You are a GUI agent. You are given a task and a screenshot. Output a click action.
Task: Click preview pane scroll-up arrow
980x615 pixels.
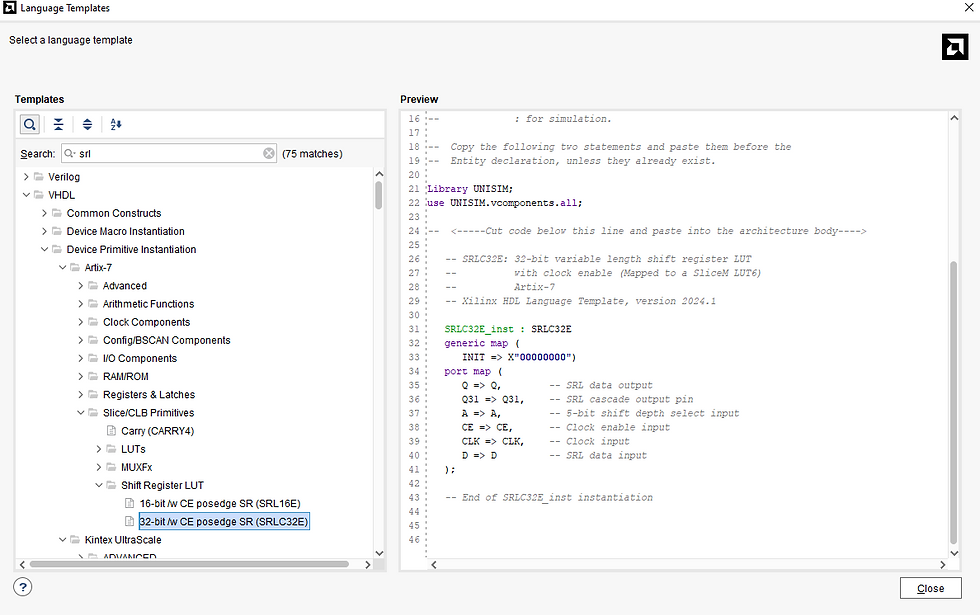954,118
